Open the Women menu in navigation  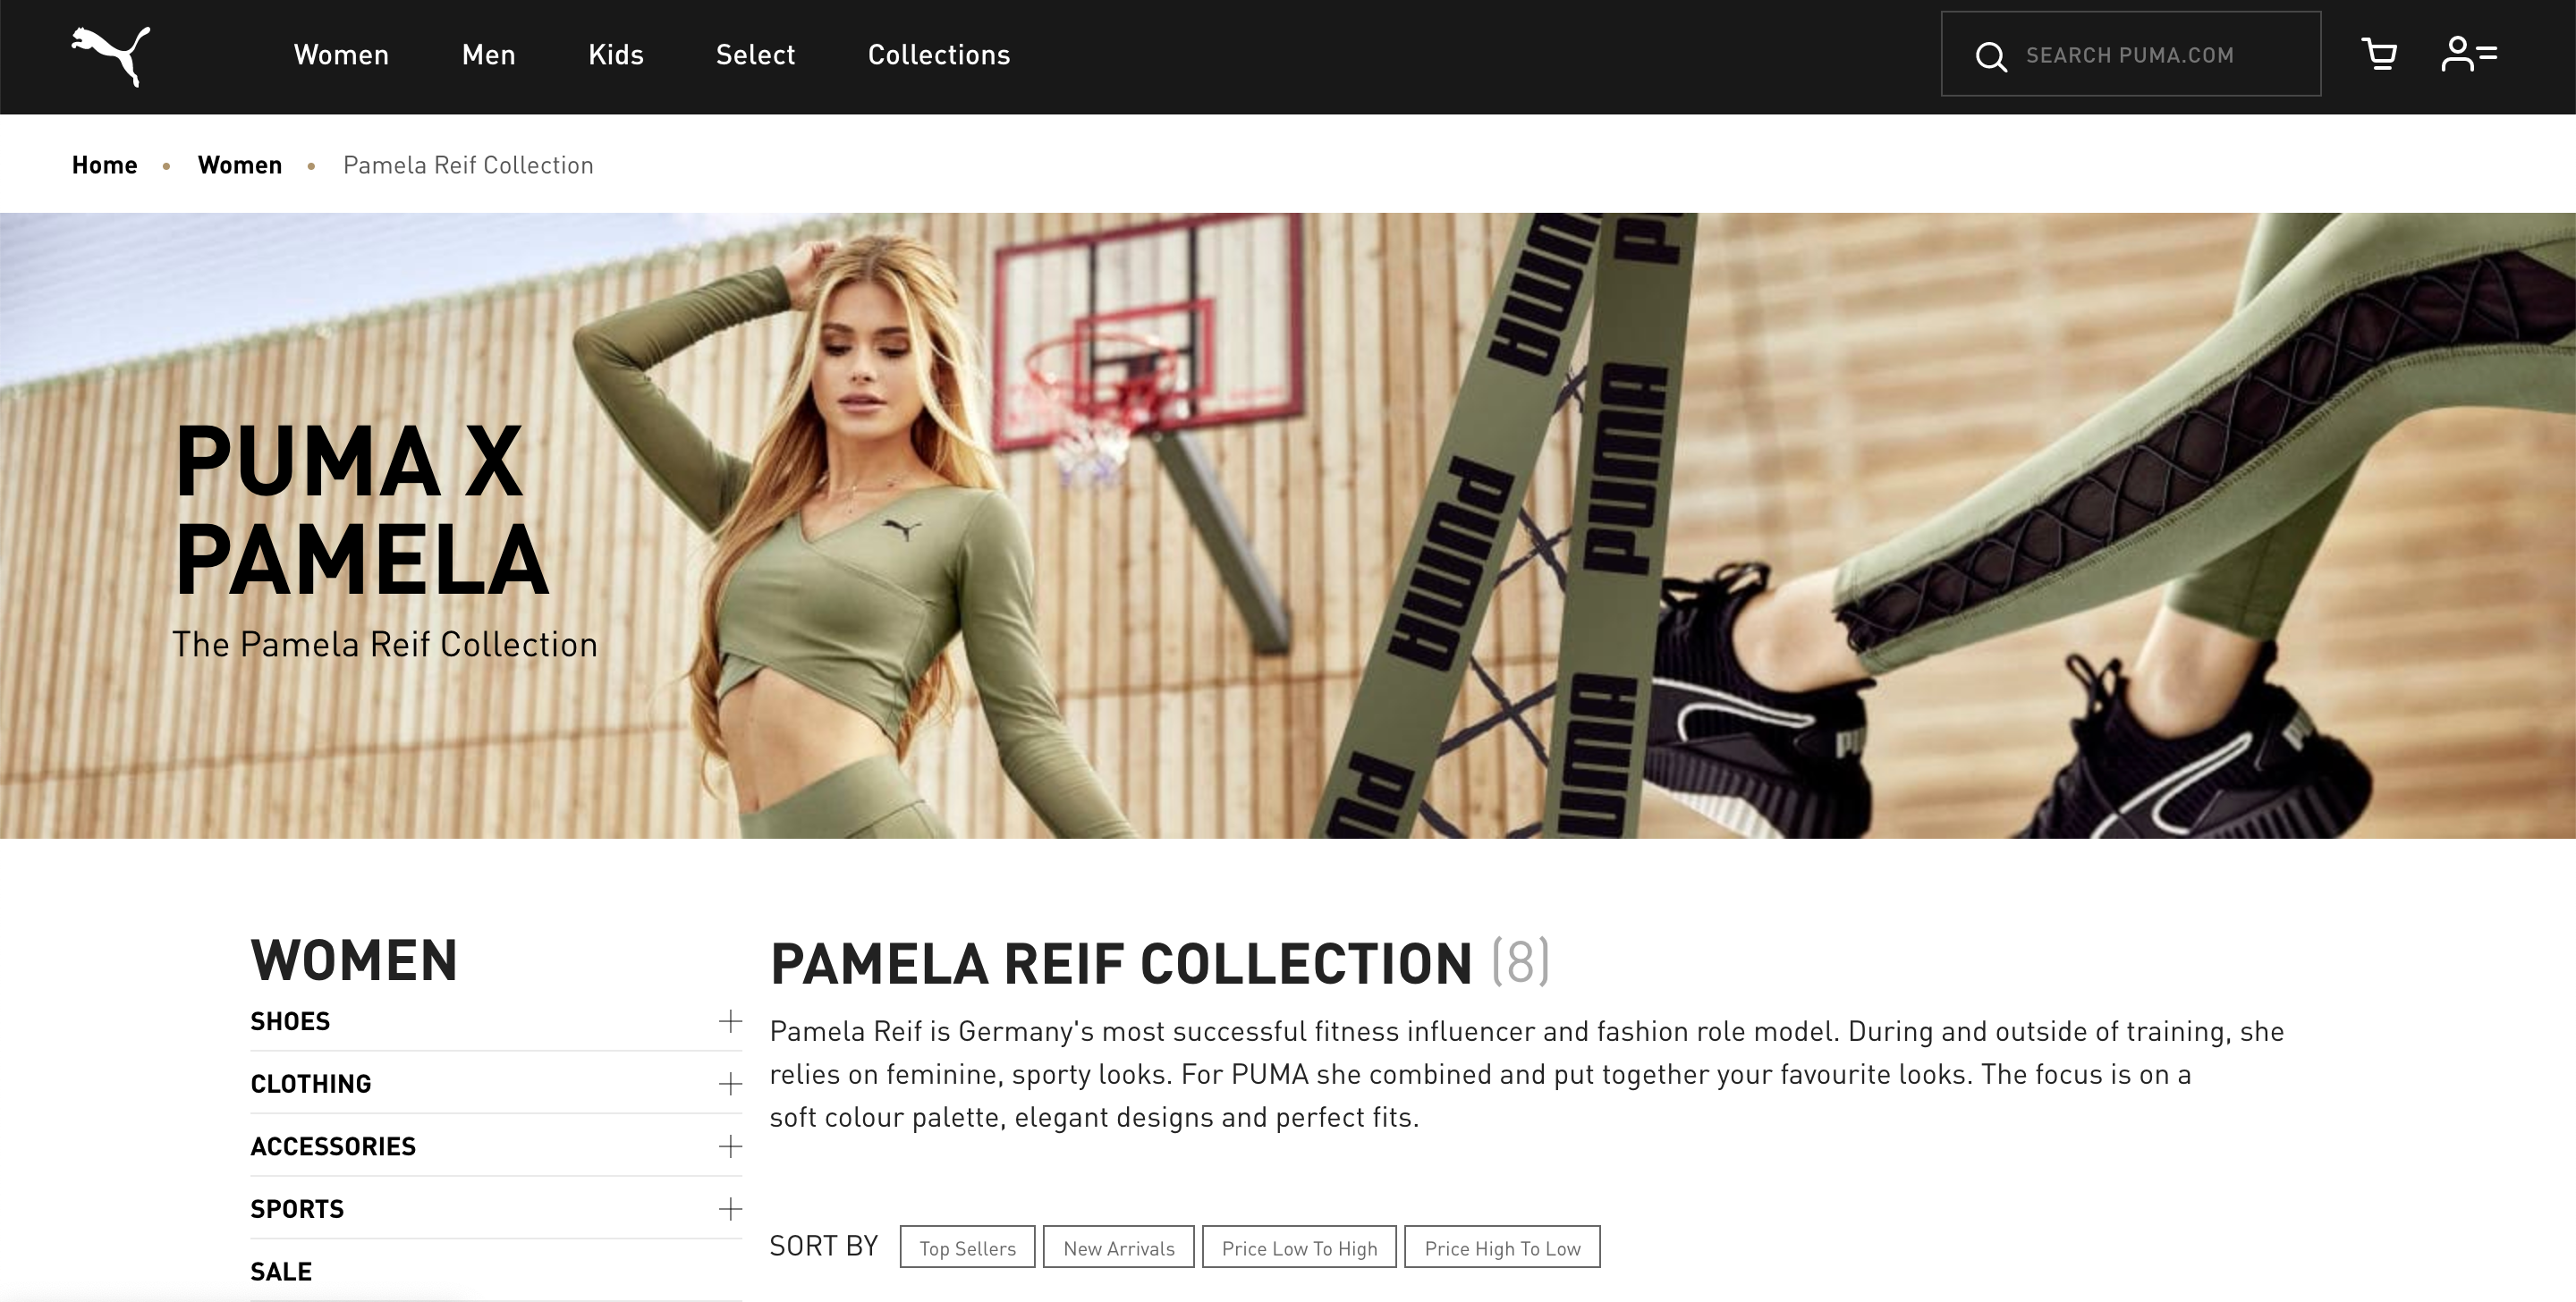(x=341, y=55)
